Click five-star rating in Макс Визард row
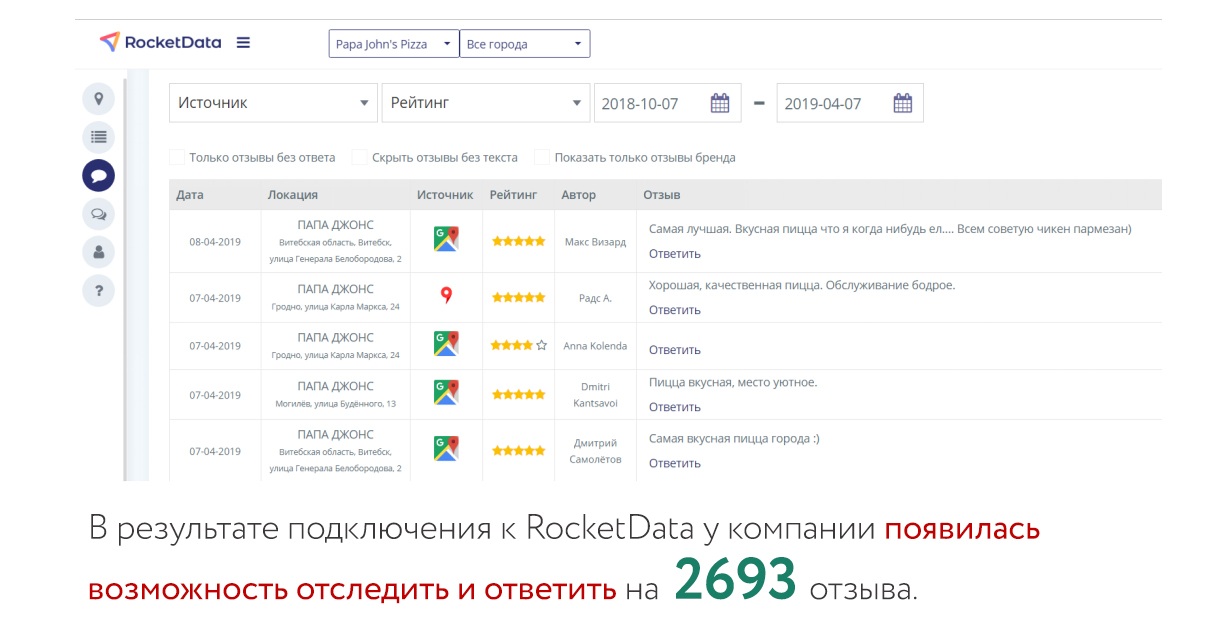The height and width of the screenshot is (630, 1210). [x=518, y=241]
